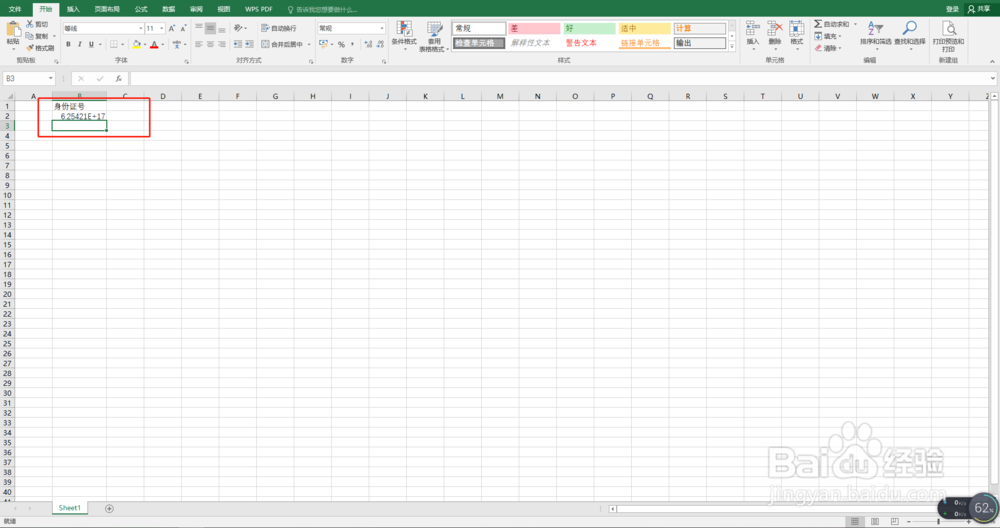
Task: Select the Format Painter (格式刷) brush
Action: click(29, 48)
